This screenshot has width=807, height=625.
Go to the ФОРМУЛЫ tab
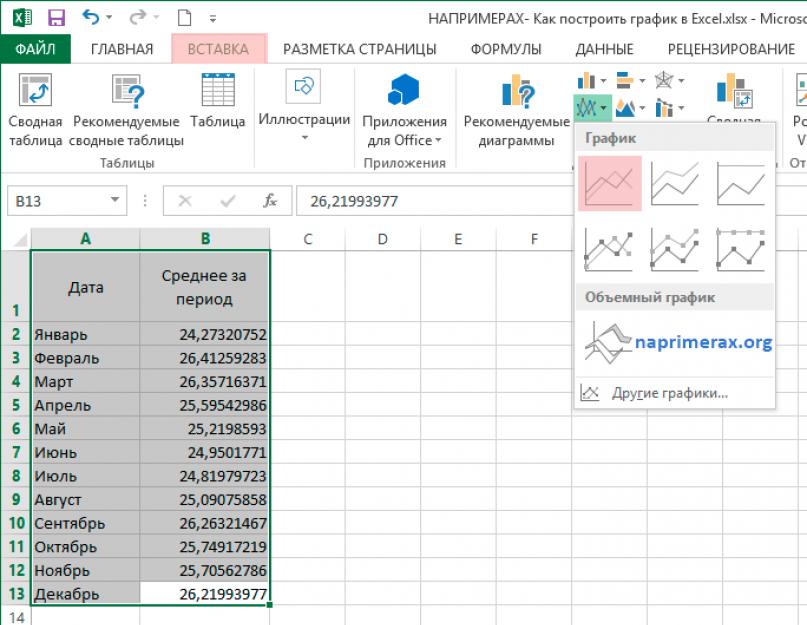506,49
